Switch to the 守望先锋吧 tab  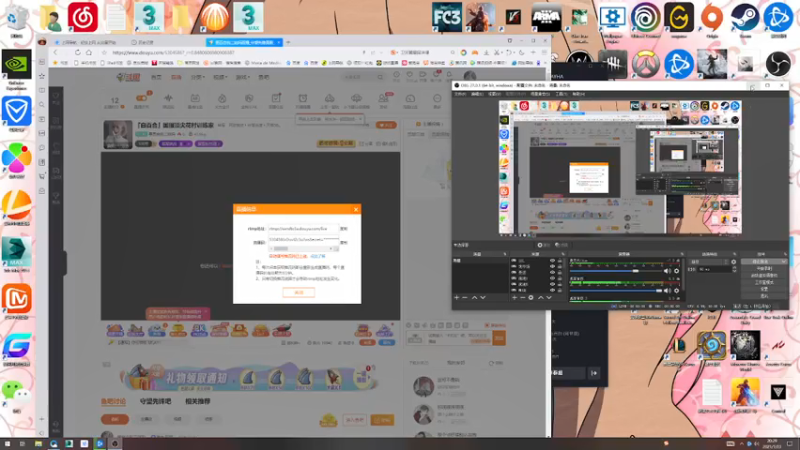tap(155, 402)
